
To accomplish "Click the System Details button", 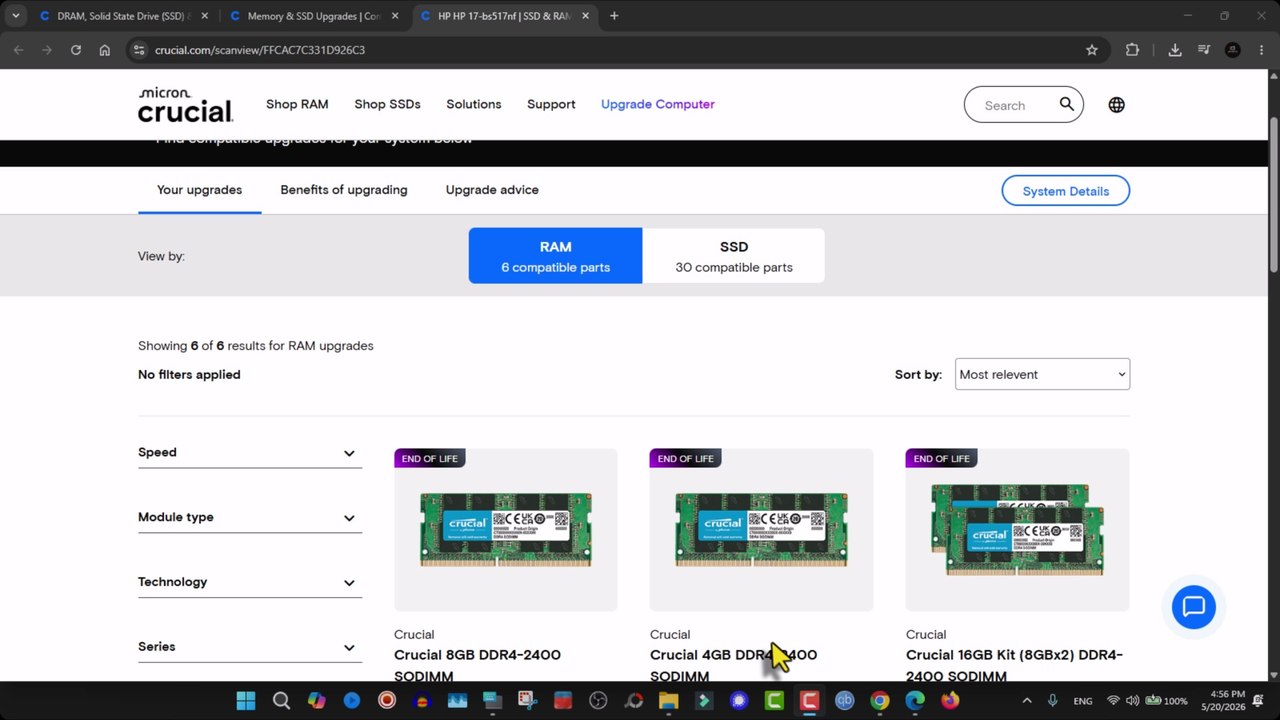I will [x=1066, y=191].
